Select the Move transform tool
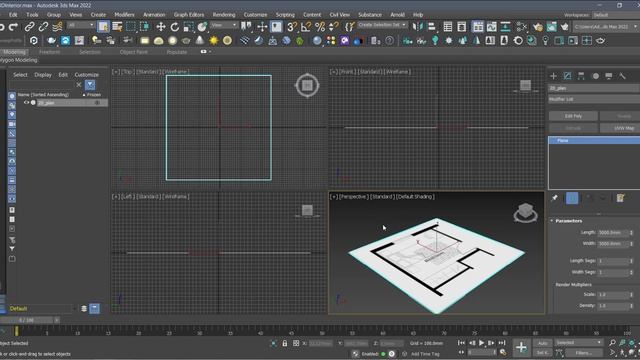Image resolution: width=640 pixels, height=360 pixels. coord(161,27)
